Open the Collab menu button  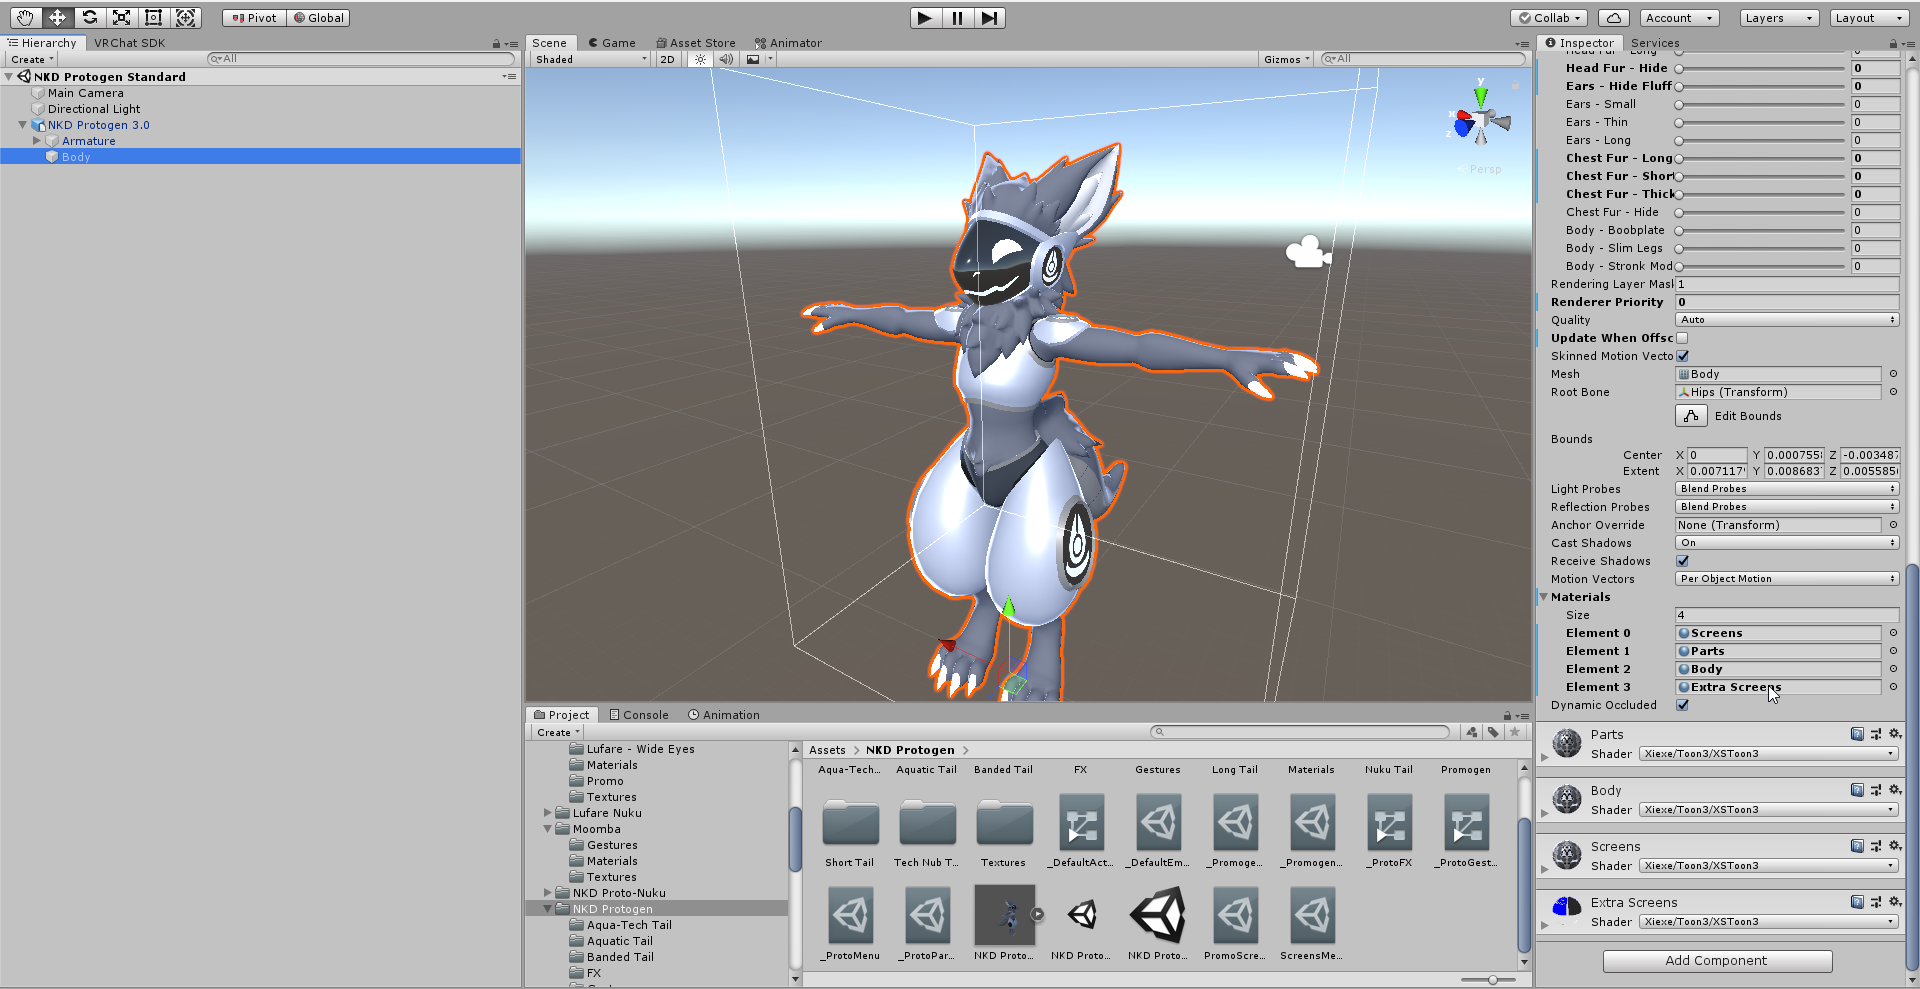pos(1549,17)
